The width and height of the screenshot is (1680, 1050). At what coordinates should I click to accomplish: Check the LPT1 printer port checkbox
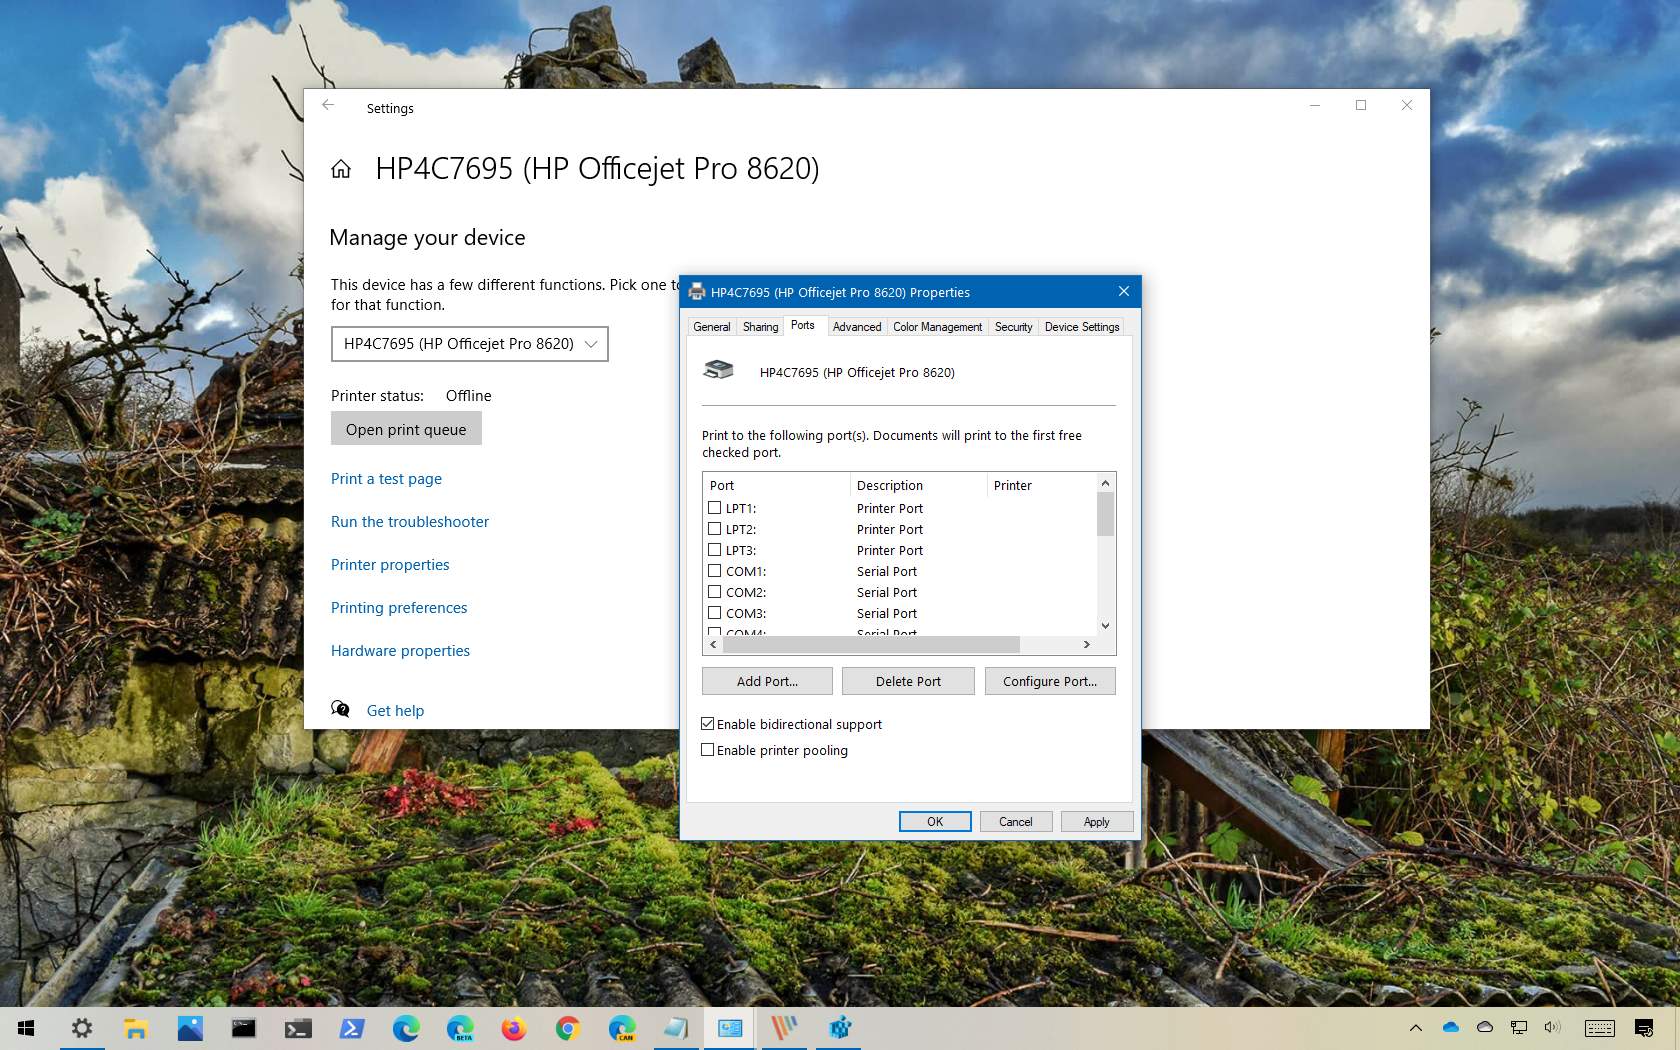pos(715,508)
